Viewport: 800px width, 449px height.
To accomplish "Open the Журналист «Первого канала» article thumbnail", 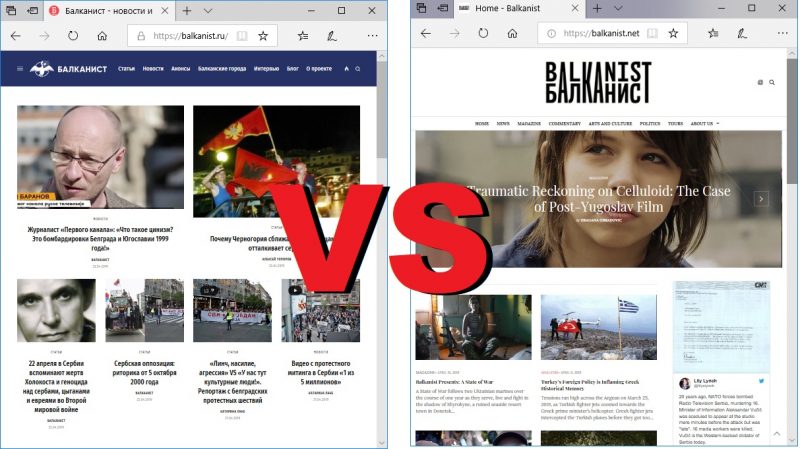I will [101, 157].
